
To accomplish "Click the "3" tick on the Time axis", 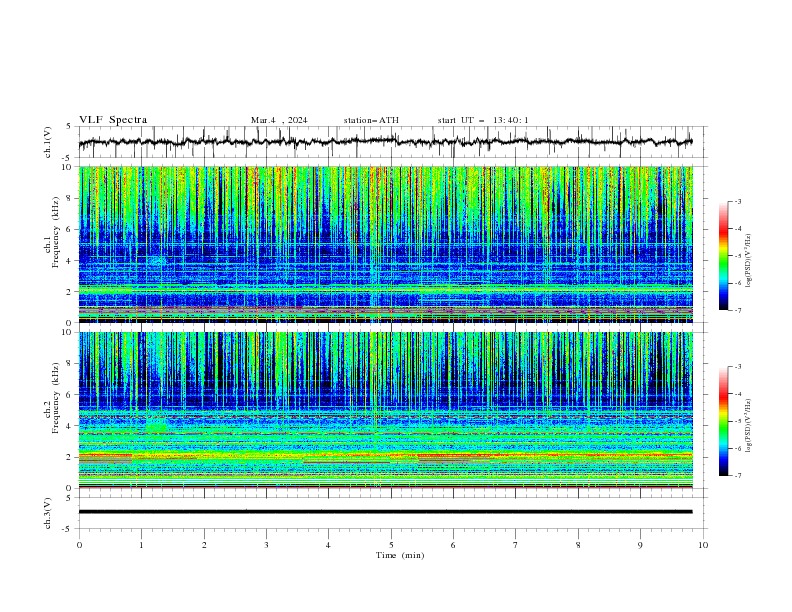I will click(266, 545).
